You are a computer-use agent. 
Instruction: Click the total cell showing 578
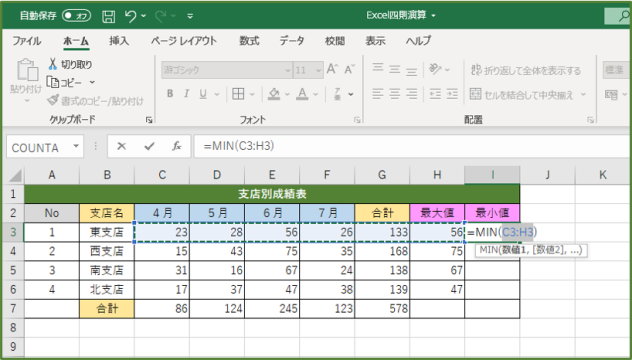(x=382, y=308)
